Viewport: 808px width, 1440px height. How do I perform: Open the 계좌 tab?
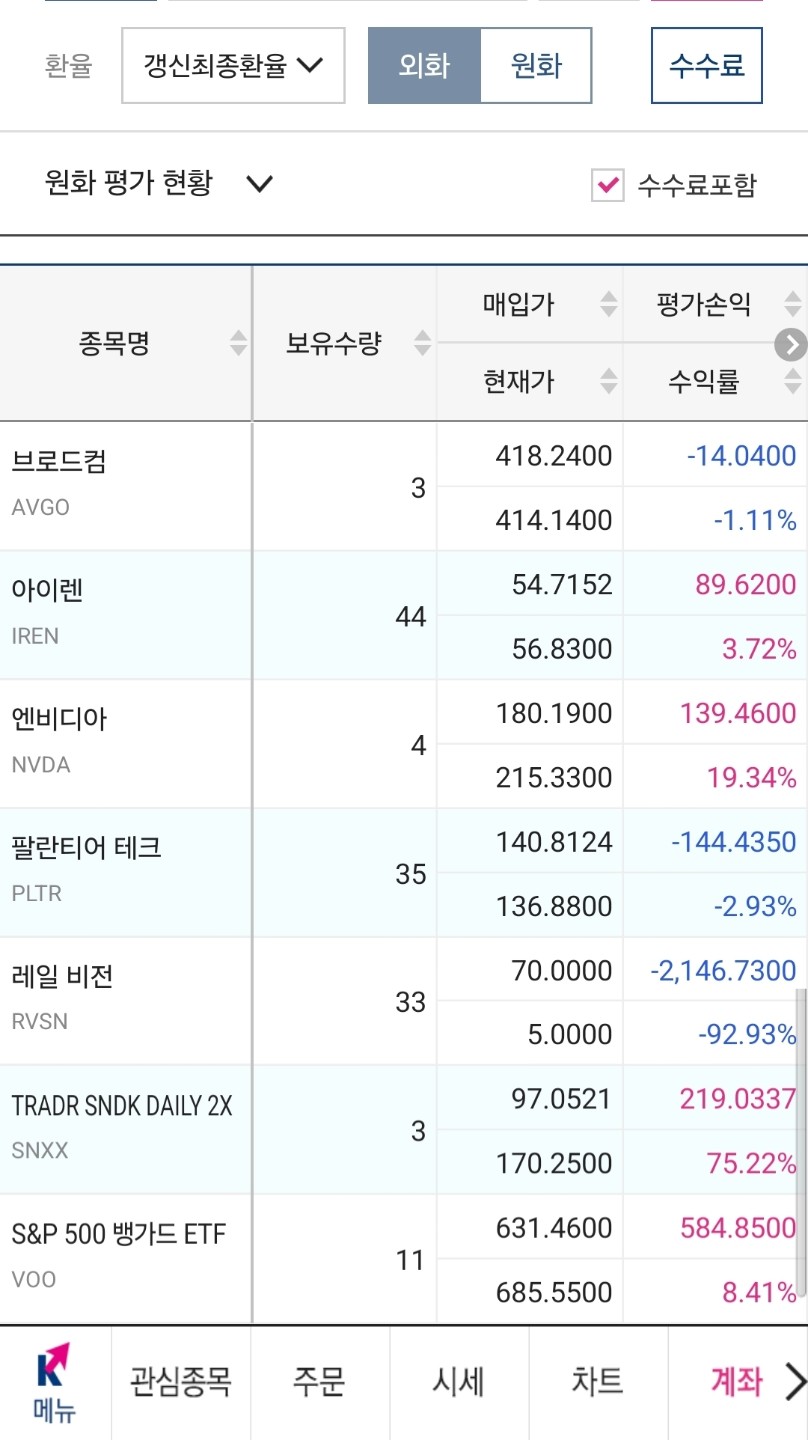(736, 1382)
